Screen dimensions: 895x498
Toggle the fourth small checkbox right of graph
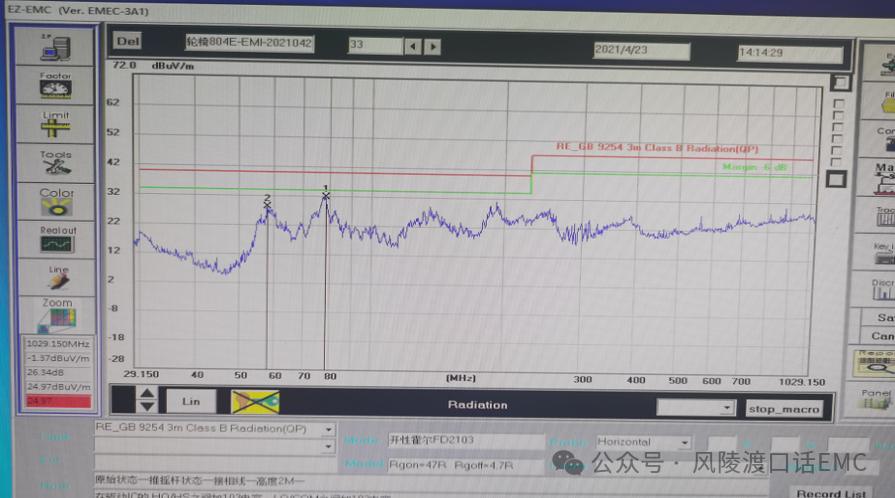(x=837, y=139)
